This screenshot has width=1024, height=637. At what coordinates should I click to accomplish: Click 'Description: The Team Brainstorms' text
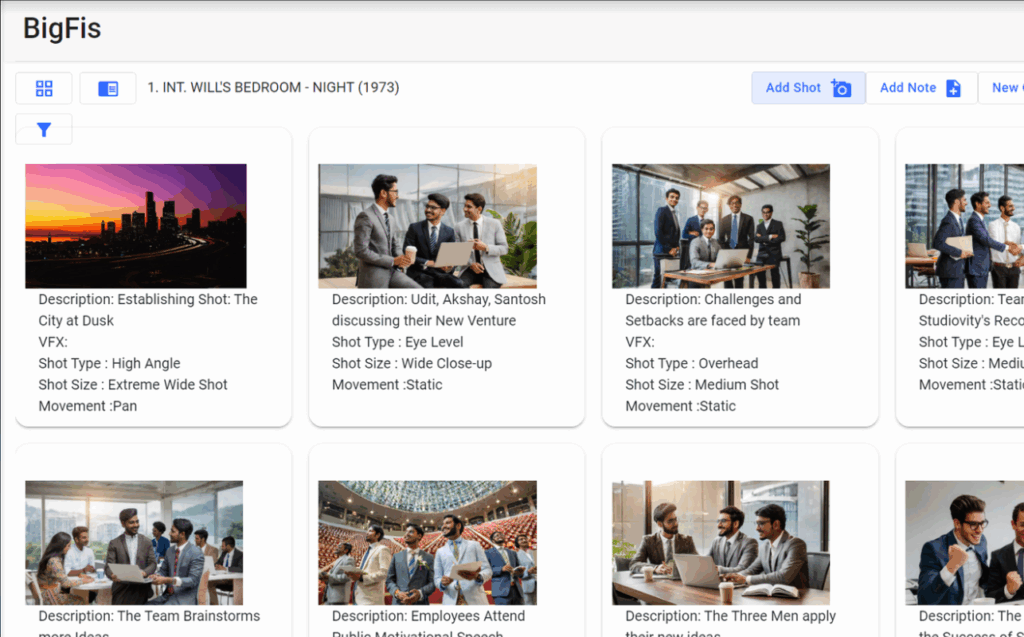[x=149, y=616]
